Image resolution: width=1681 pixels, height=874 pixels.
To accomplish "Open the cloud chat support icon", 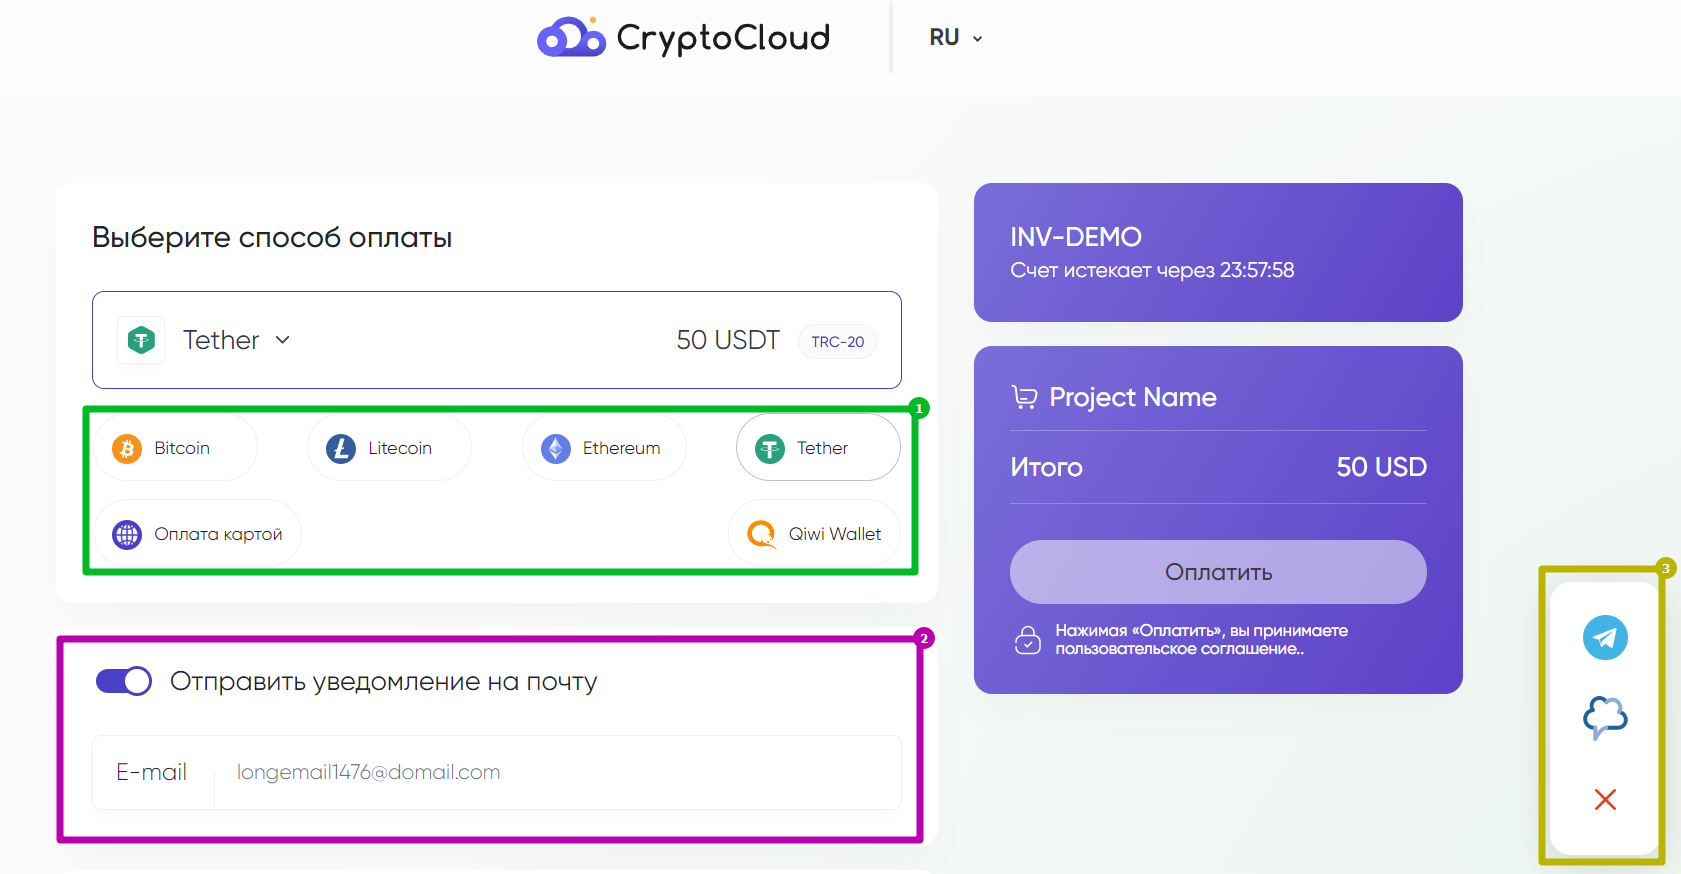I will 1605,717.
